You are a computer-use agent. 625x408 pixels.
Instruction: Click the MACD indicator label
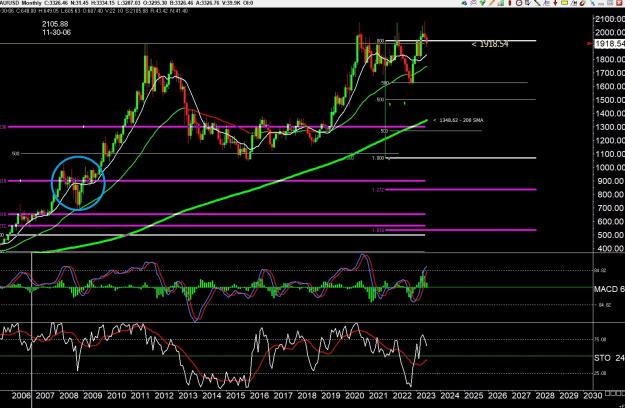coord(609,289)
